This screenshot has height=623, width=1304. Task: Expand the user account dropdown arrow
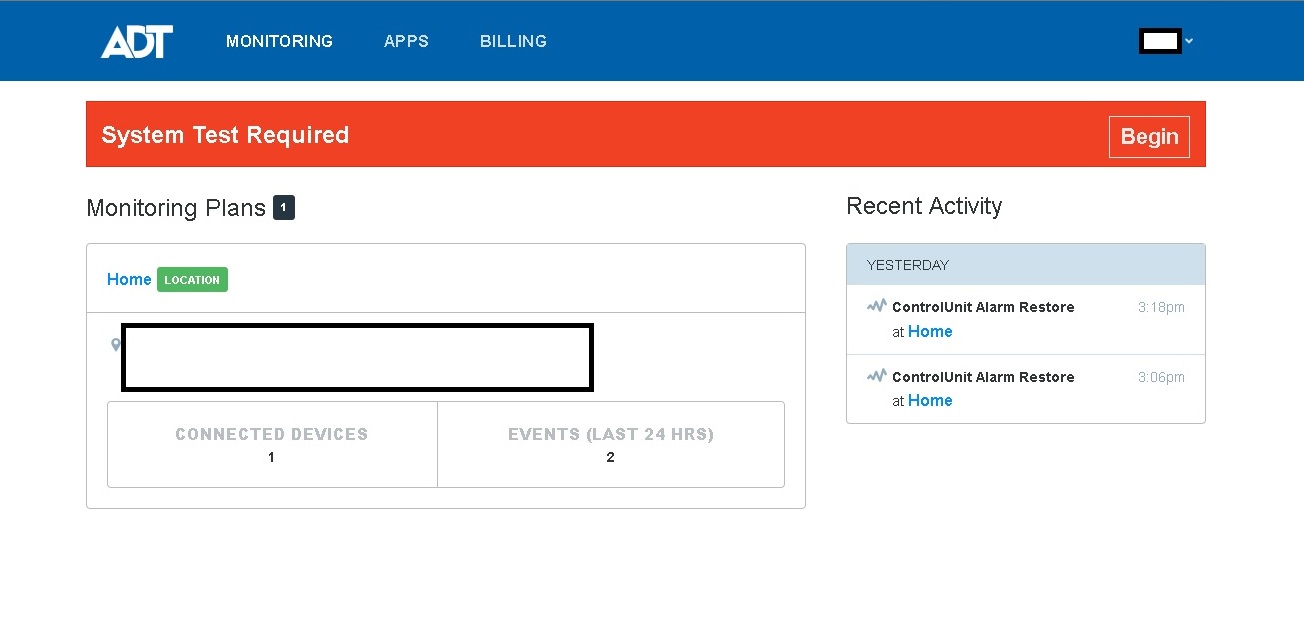click(x=1189, y=41)
